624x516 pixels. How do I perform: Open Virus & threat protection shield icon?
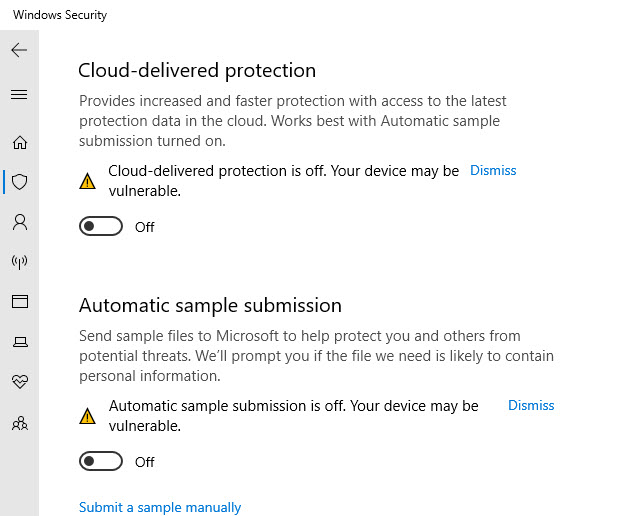(x=19, y=182)
